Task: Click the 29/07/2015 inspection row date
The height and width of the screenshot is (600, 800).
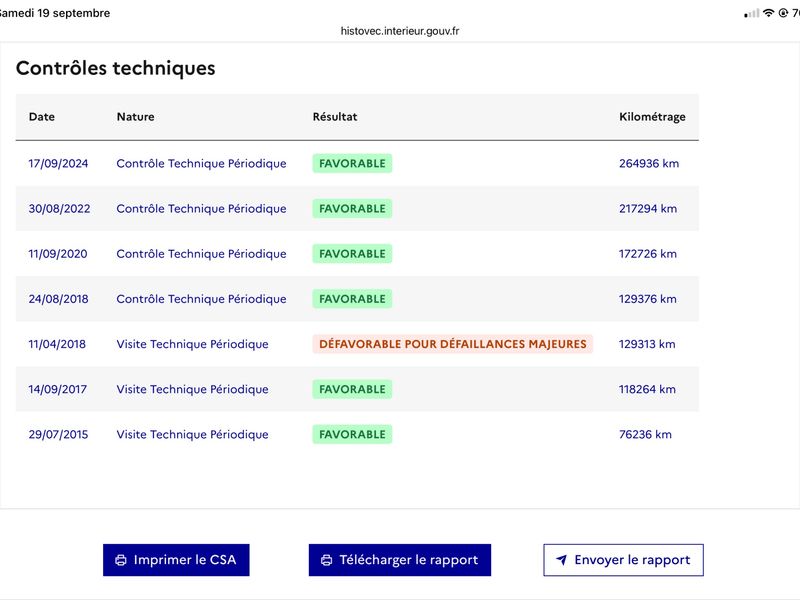Action: [58, 435]
